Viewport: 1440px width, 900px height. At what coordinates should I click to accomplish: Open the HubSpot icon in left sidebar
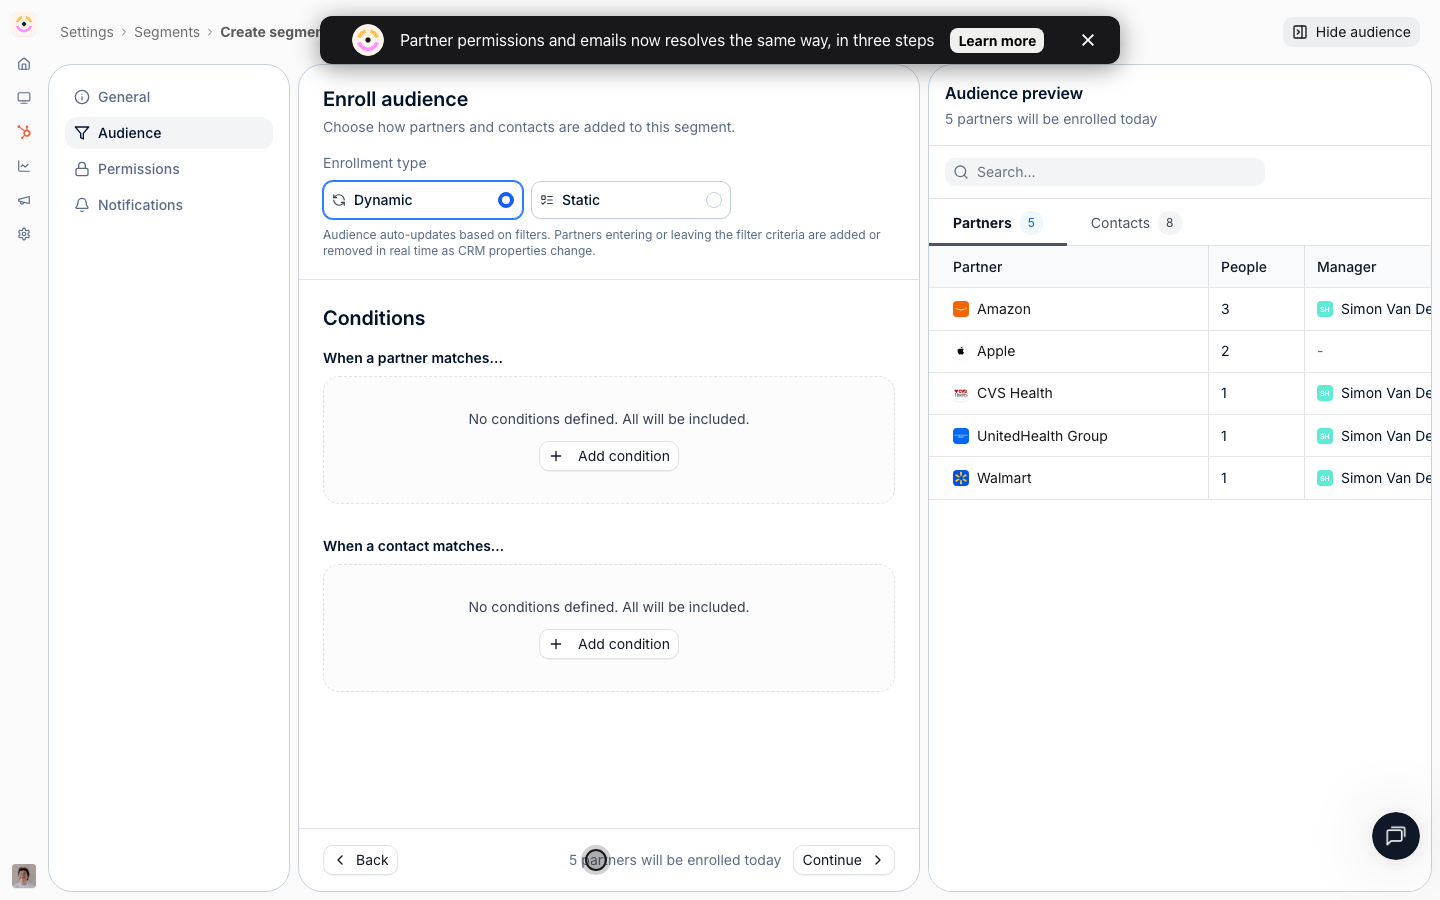point(24,132)
